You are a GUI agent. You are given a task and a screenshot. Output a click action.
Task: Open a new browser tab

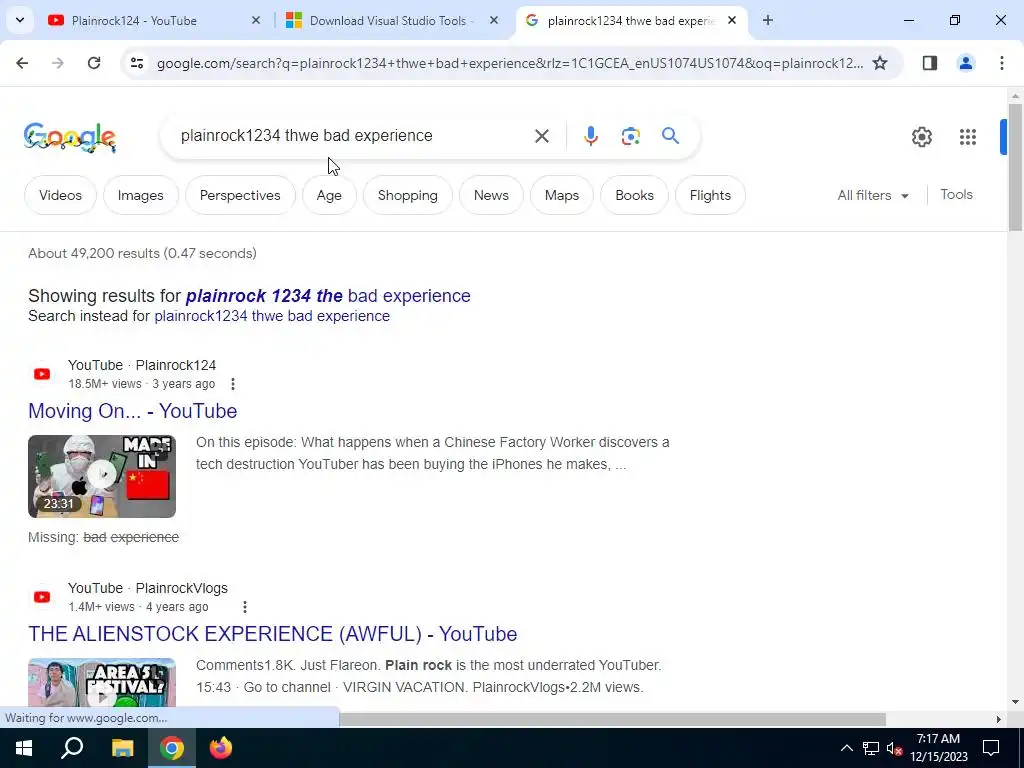768,20
